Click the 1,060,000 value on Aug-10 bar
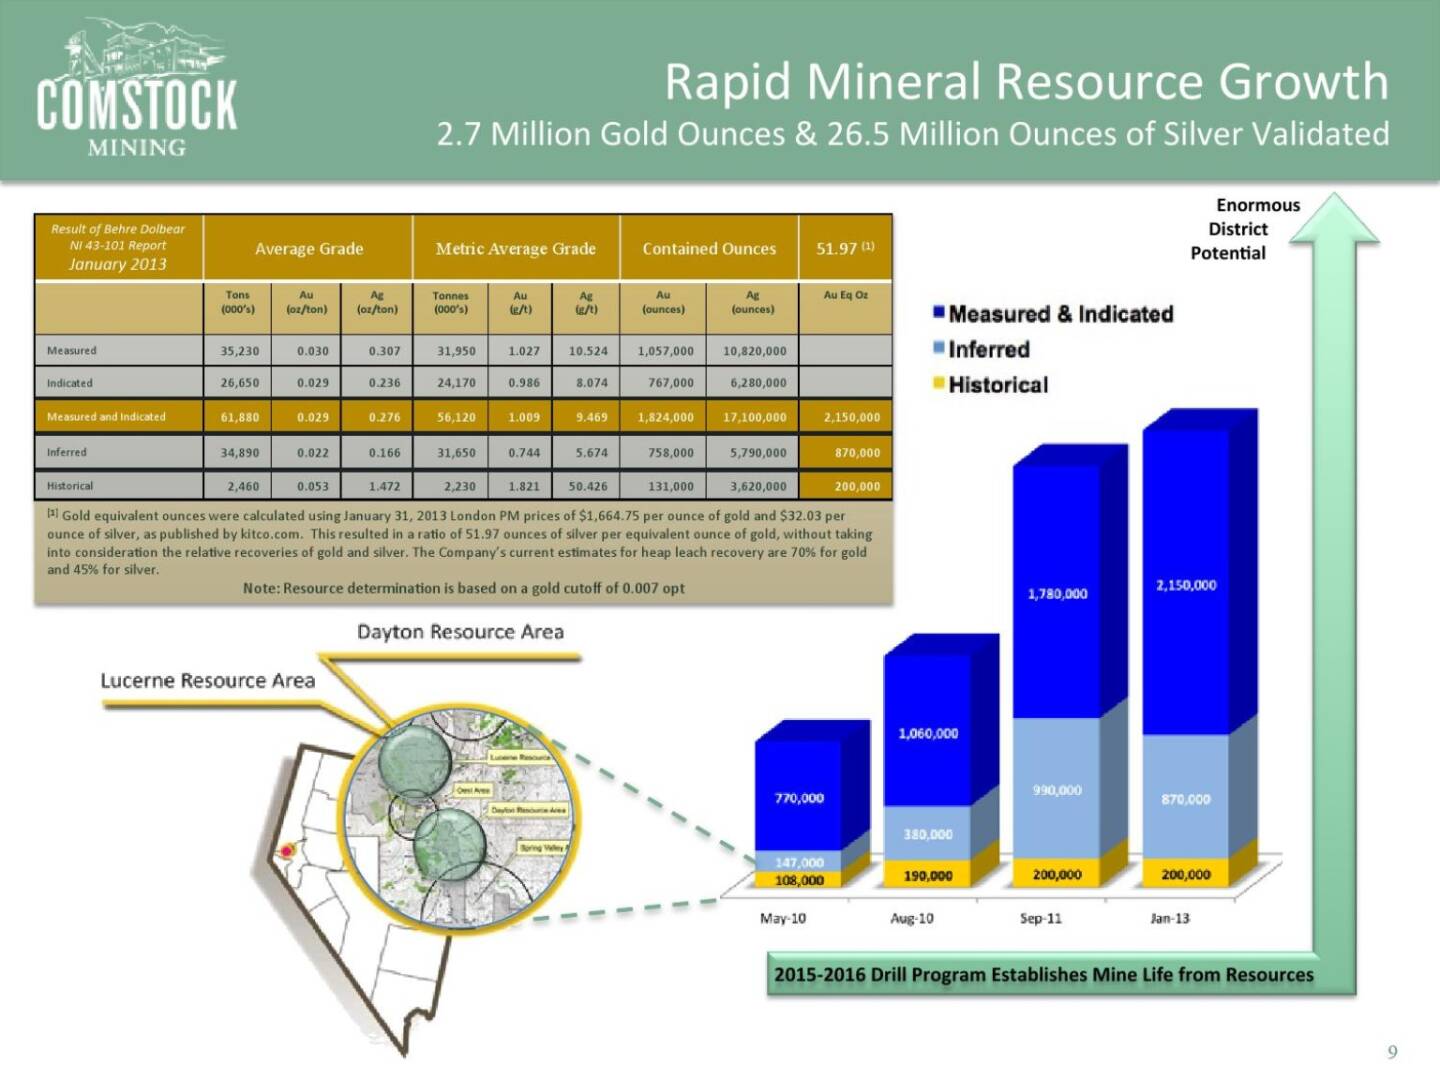 (928, 734)
